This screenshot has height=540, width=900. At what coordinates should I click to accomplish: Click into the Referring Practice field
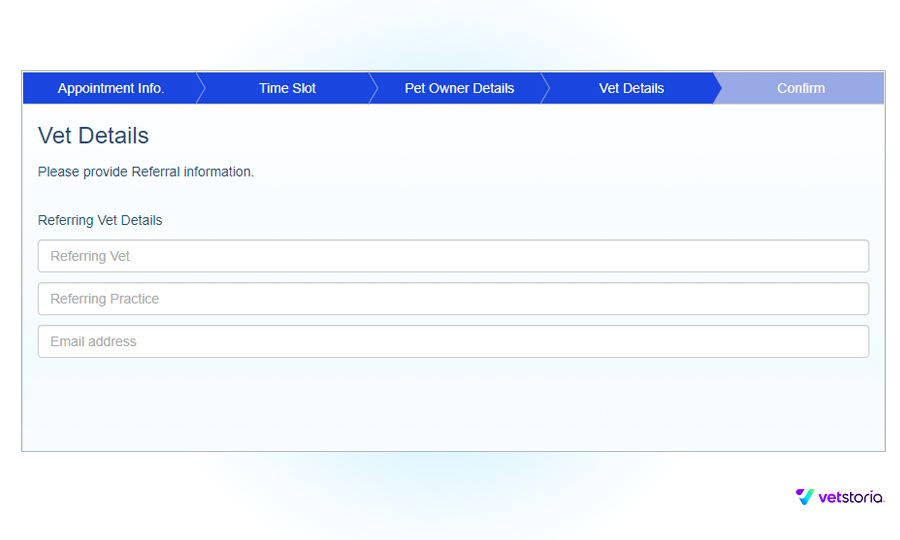tap(453, 299)
